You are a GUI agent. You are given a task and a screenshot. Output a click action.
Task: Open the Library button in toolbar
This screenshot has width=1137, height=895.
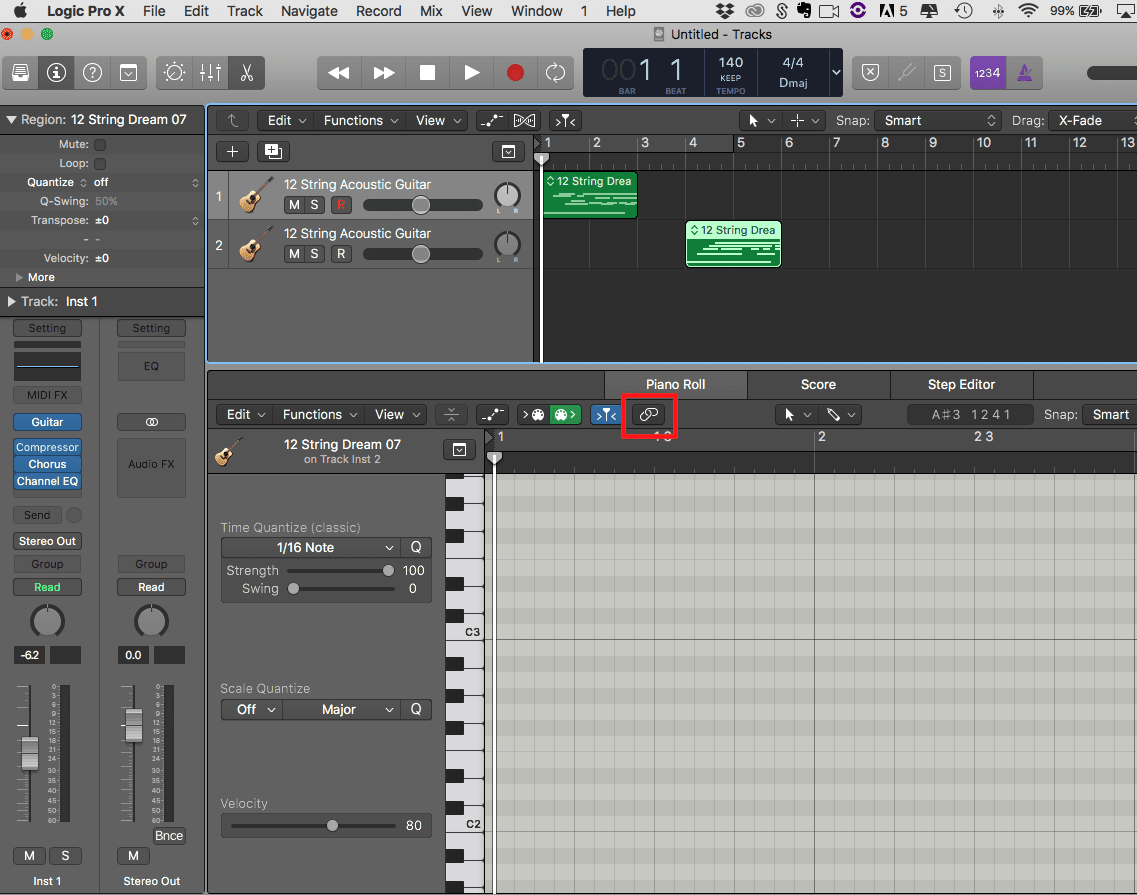click(x=21, y=73)
